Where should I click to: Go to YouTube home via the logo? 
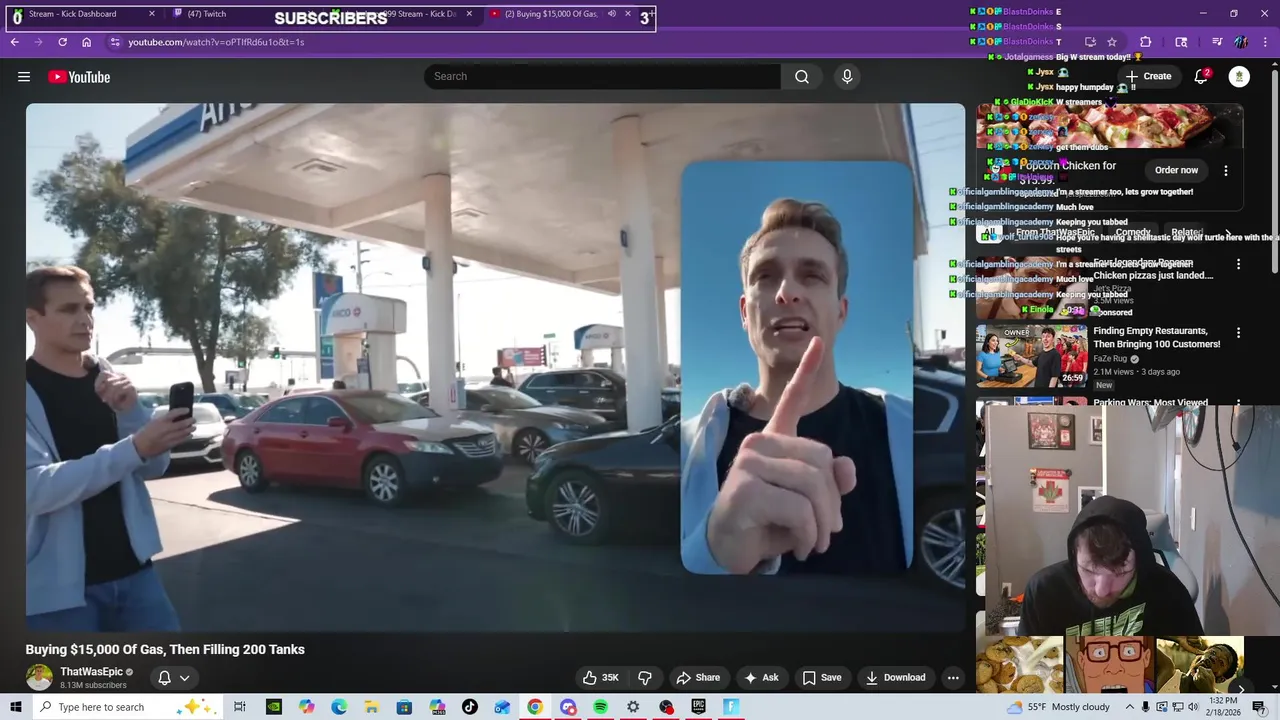point(79,77)
